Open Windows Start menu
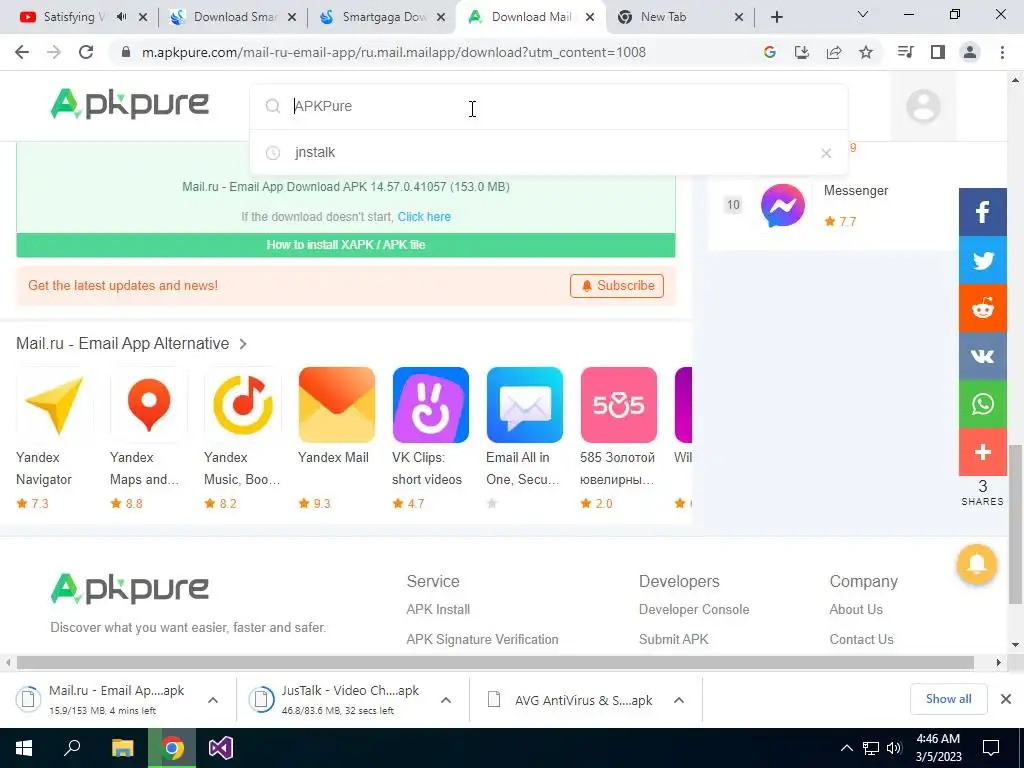The width and height of the screenshot is (1024, 768). click(24, 748)
